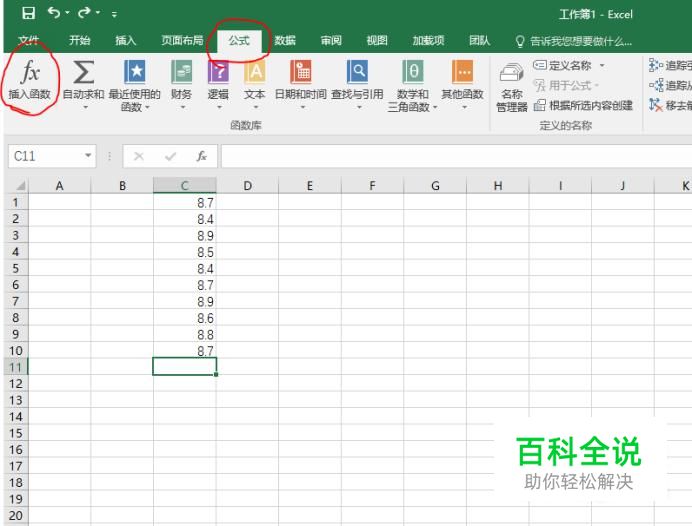Switch to the Add-ins (加载项) tab
This screenshot has width=692, height=526.
coord(428,41)
